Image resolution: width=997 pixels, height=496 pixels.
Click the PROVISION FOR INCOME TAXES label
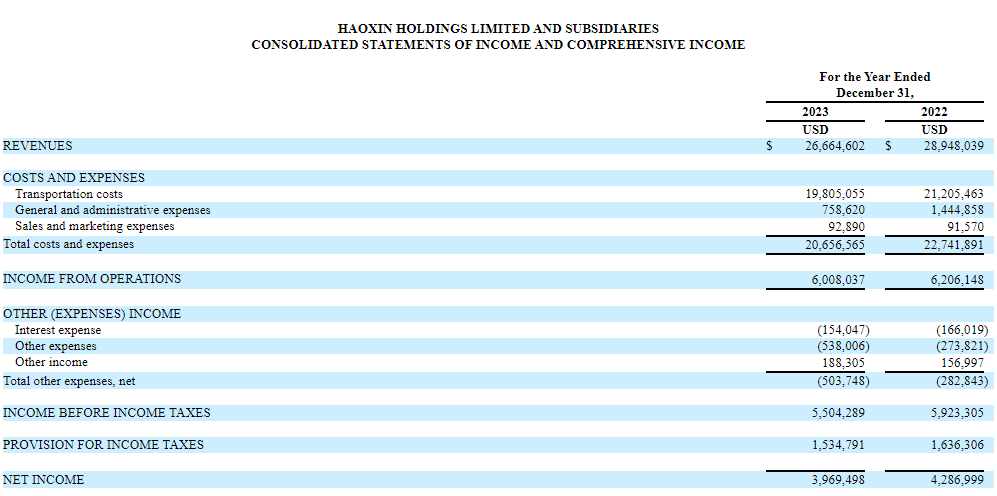point(103,444)
